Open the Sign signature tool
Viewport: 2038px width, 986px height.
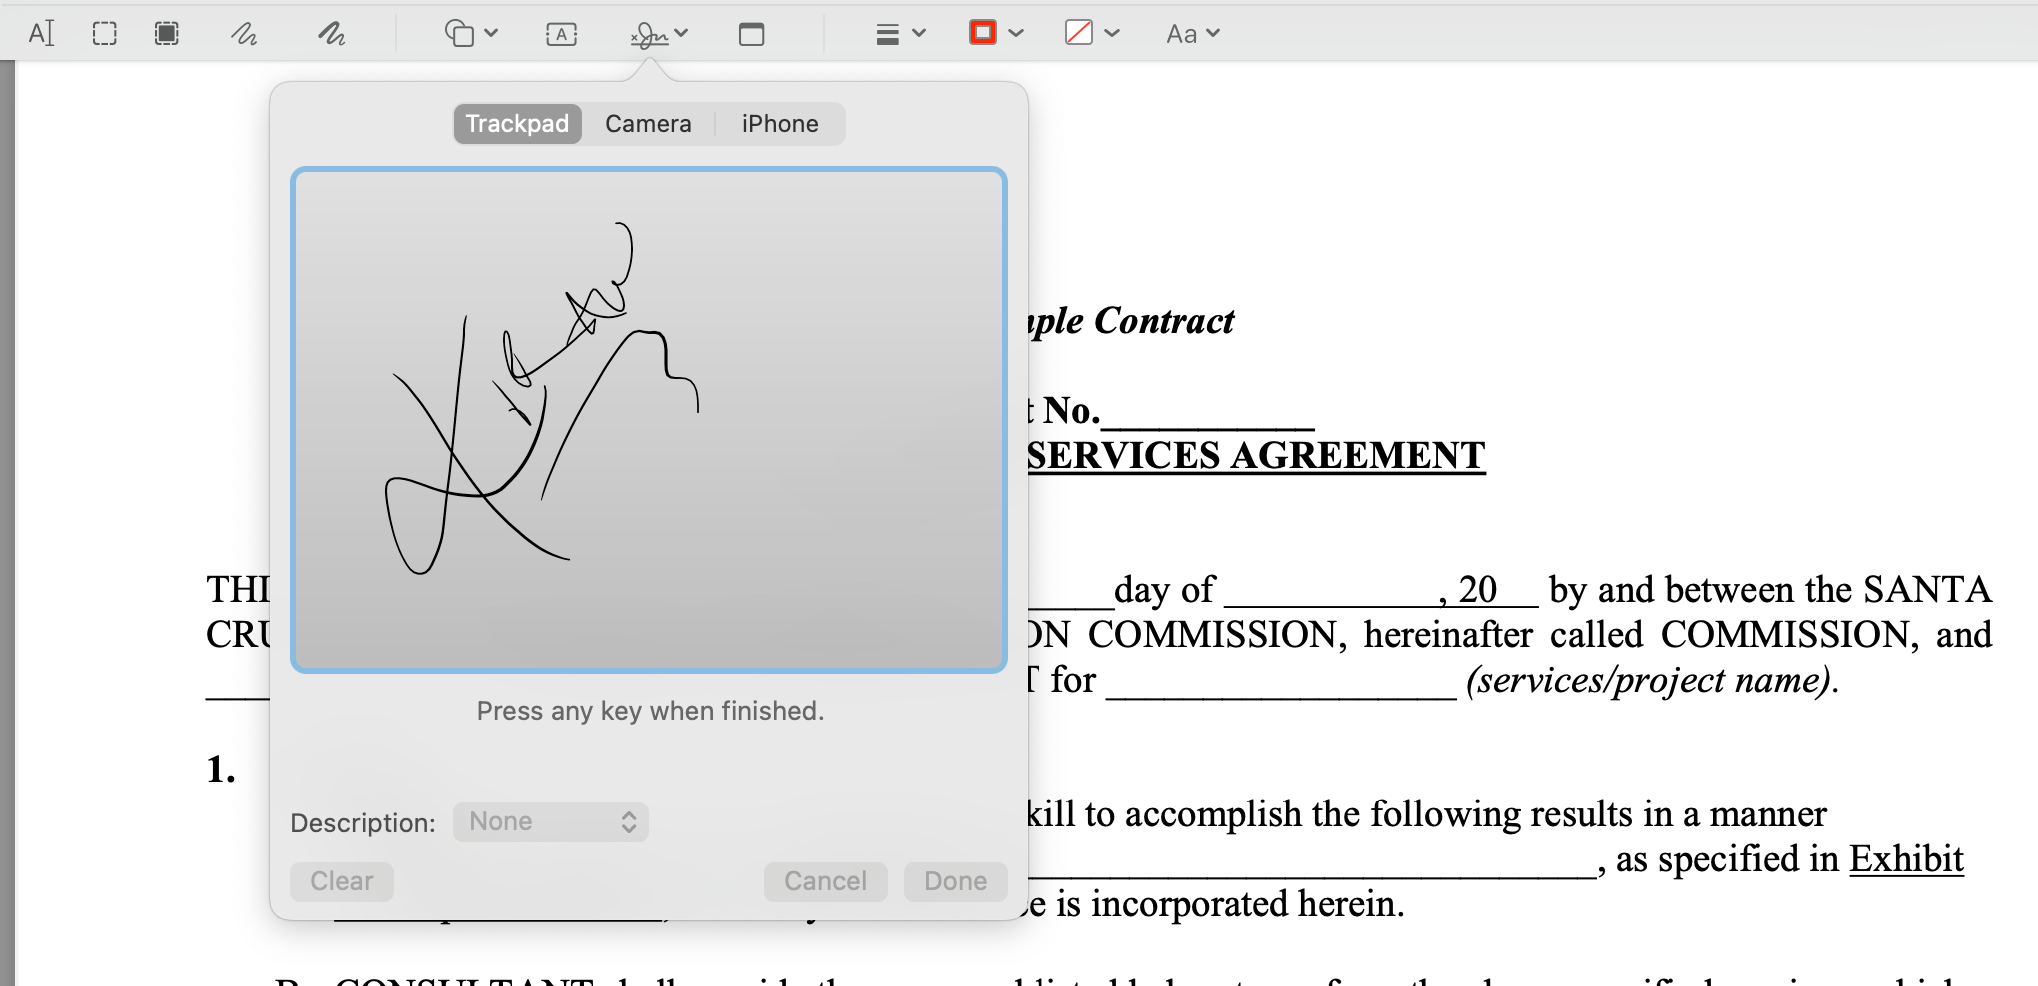click(x=650, y=35)
